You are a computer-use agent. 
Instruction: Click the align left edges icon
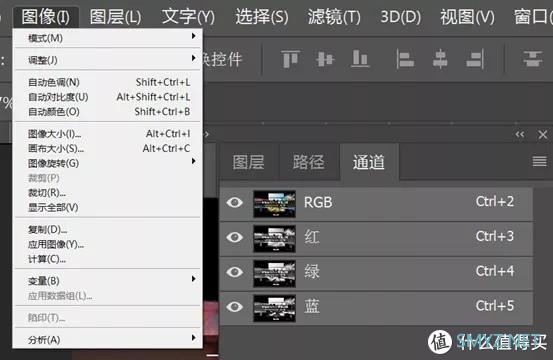coord(405,59)
